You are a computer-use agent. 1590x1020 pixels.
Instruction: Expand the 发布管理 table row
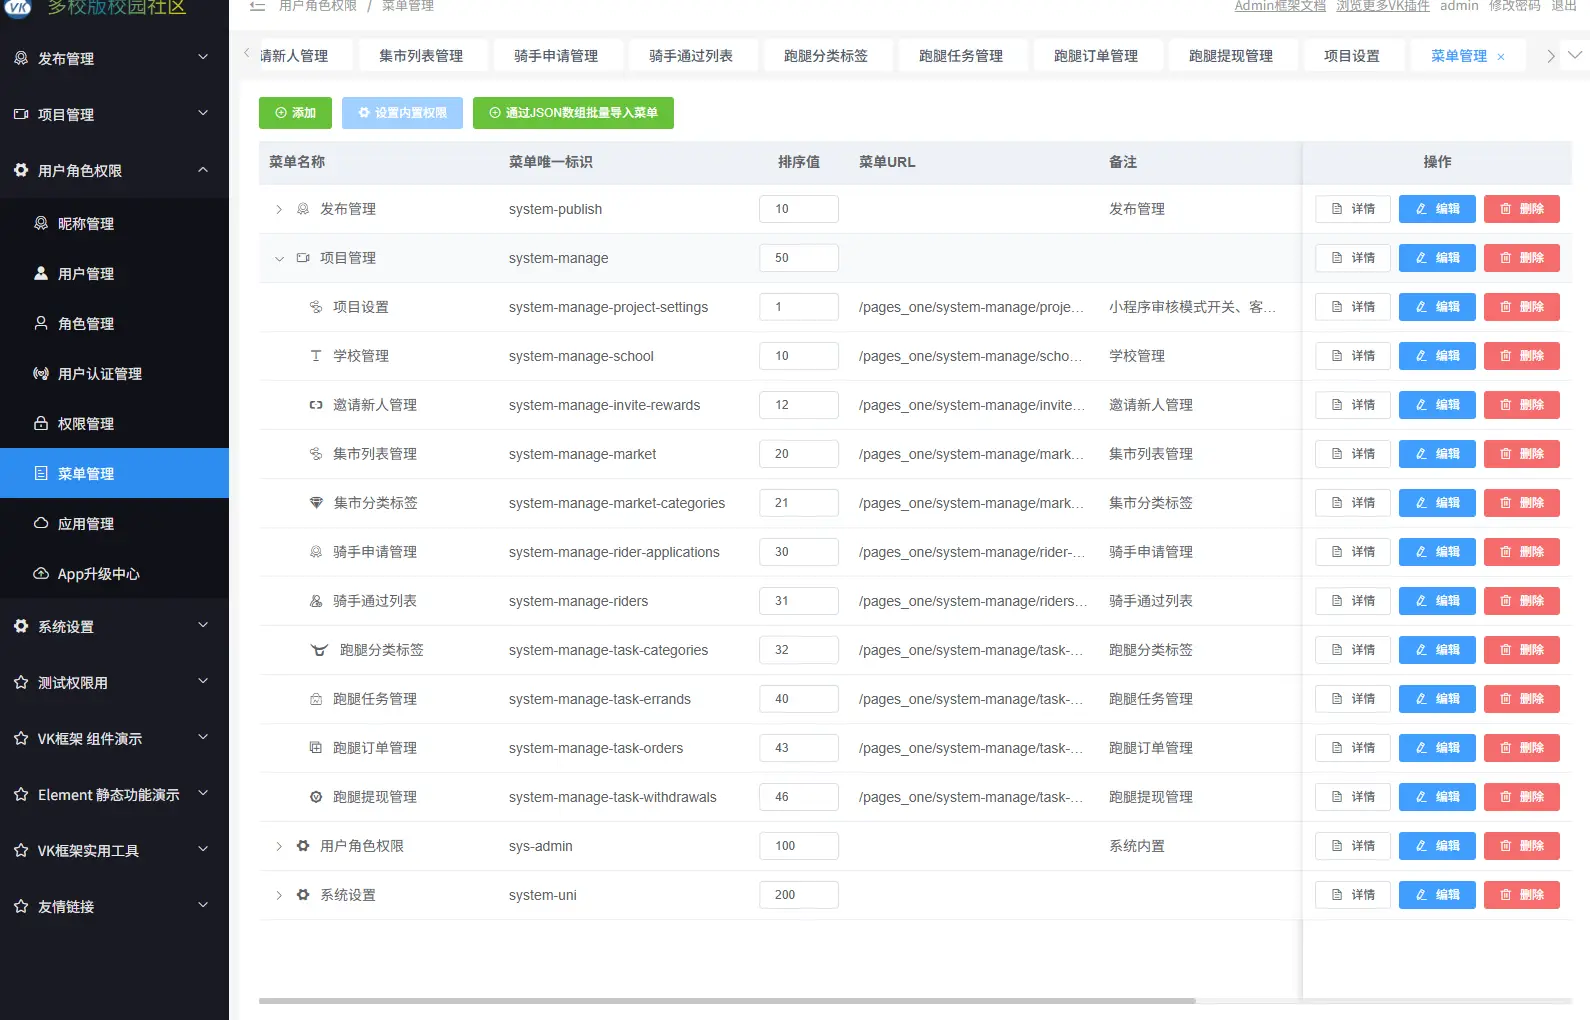point(279,209)
